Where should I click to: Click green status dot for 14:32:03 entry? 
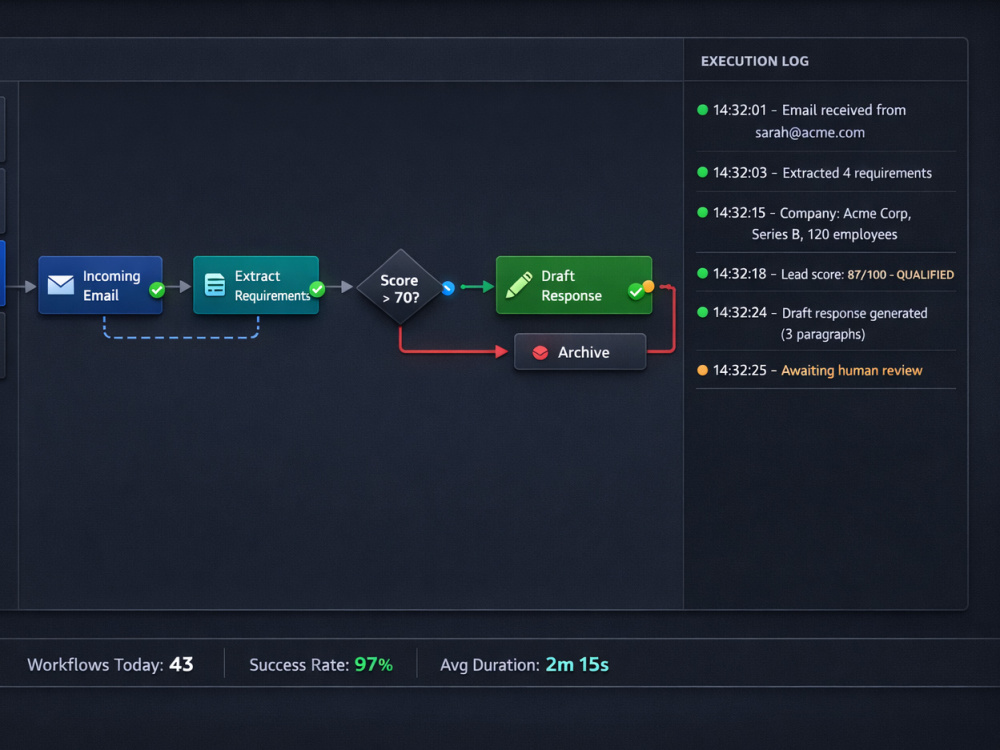click(703, 172)
